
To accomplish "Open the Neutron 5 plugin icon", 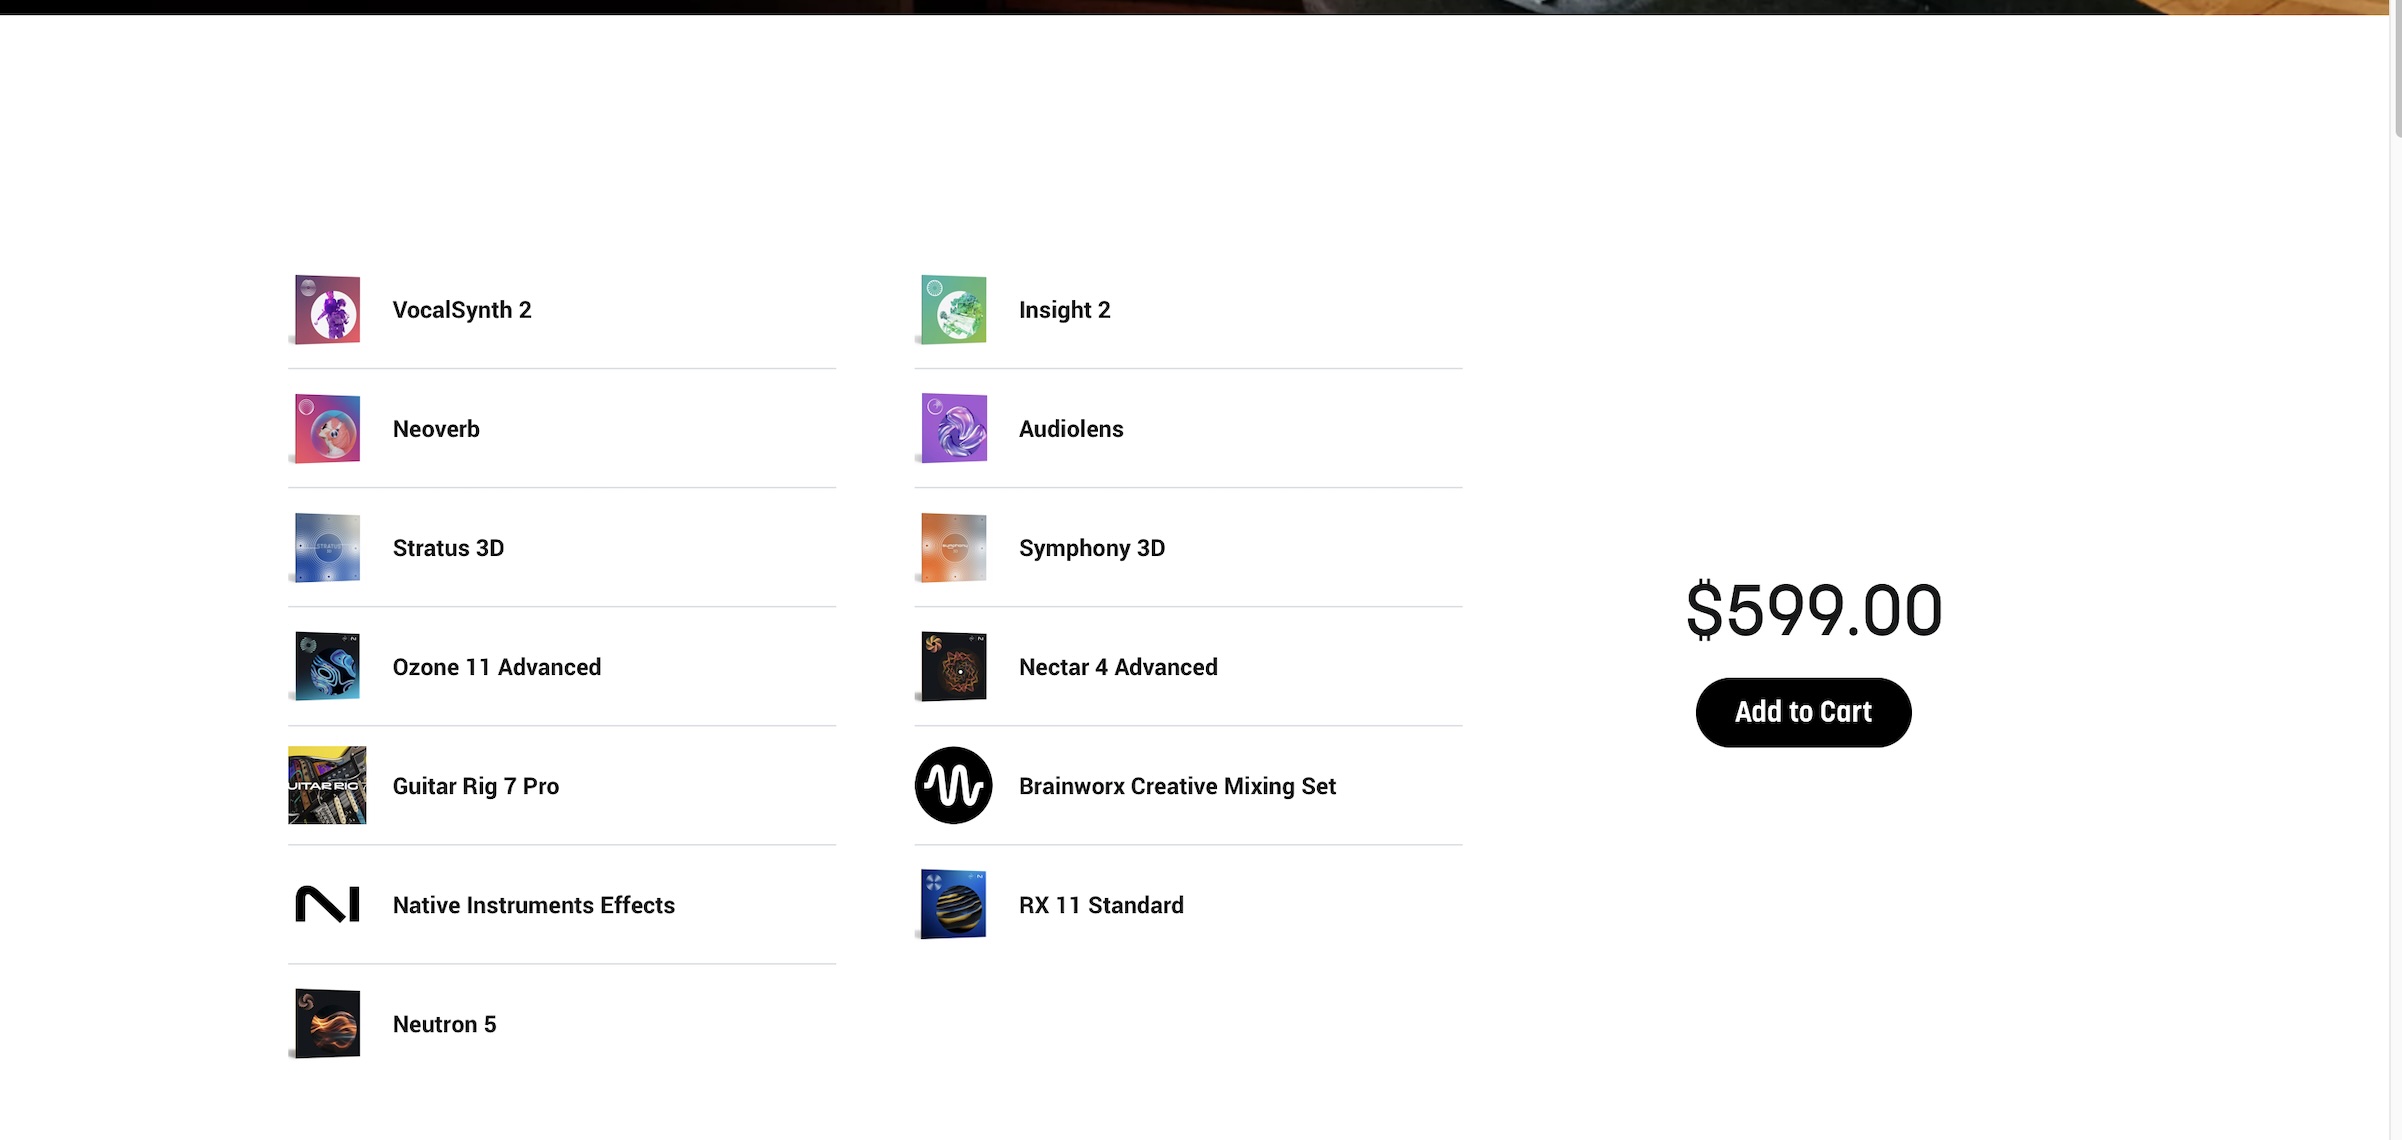I will click(x=326, y=1022).
